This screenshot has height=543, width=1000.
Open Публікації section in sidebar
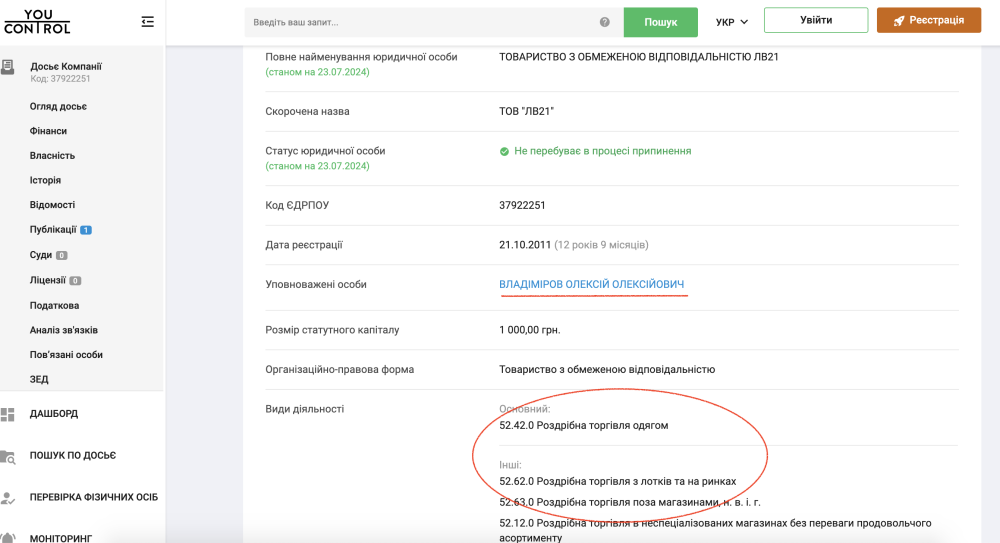(x=53, y=230)
